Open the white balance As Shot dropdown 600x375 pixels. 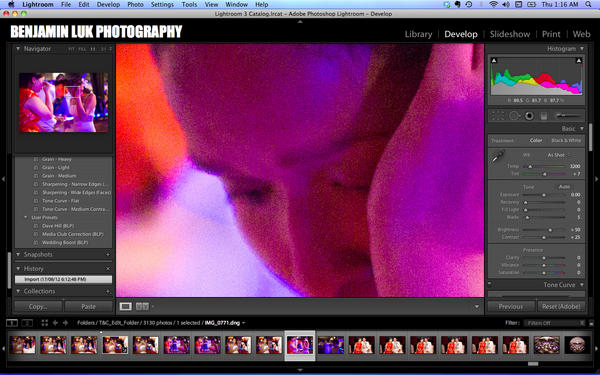[x=556, y=155]
